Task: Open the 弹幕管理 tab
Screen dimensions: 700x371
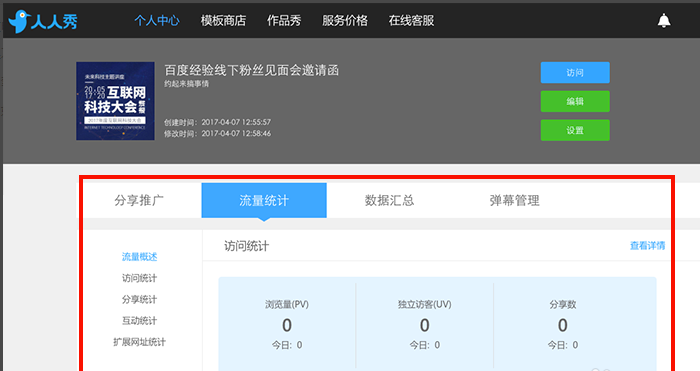Action: [514, 200]
